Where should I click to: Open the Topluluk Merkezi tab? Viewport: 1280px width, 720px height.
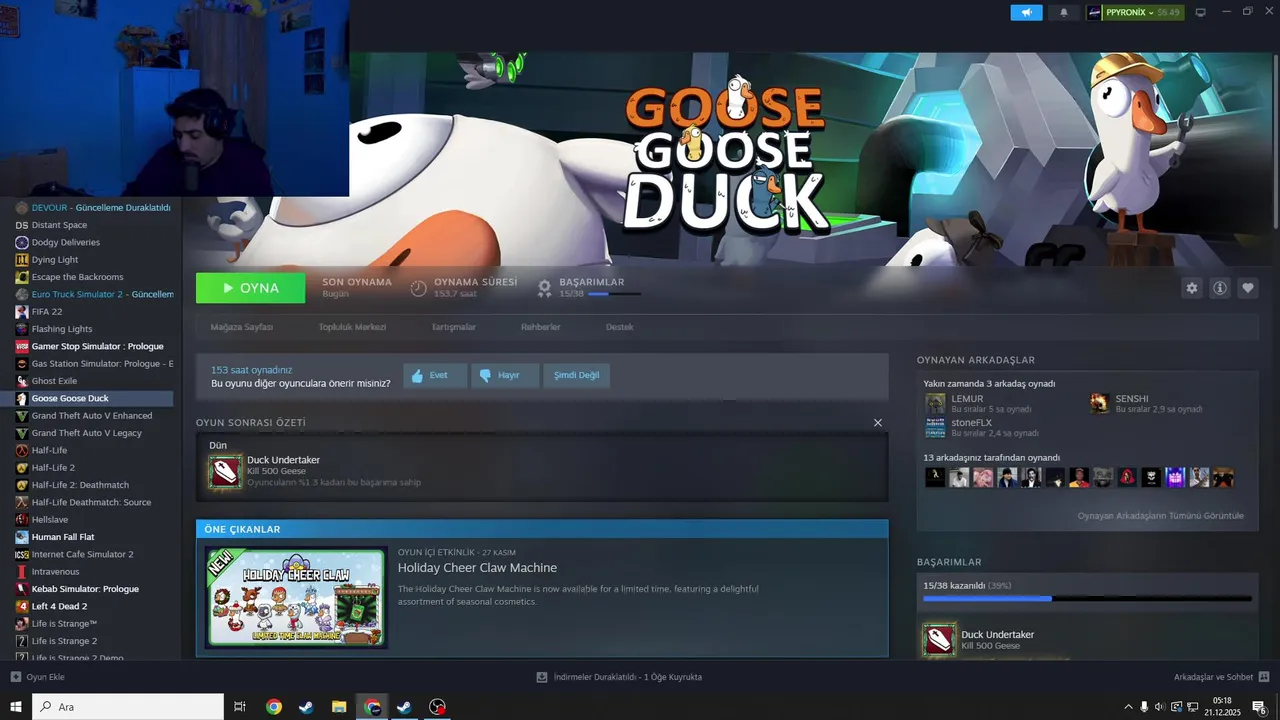coord(352,327)
